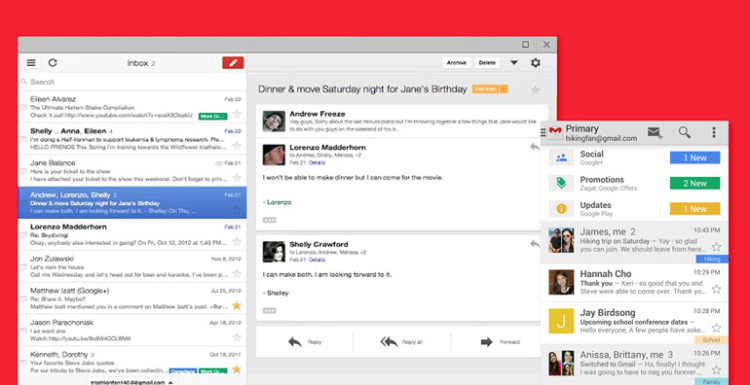Select the Shelly, Anna, Eileen email checkbox
This screenshot has width=750, height=385.
tap(23, 139)
